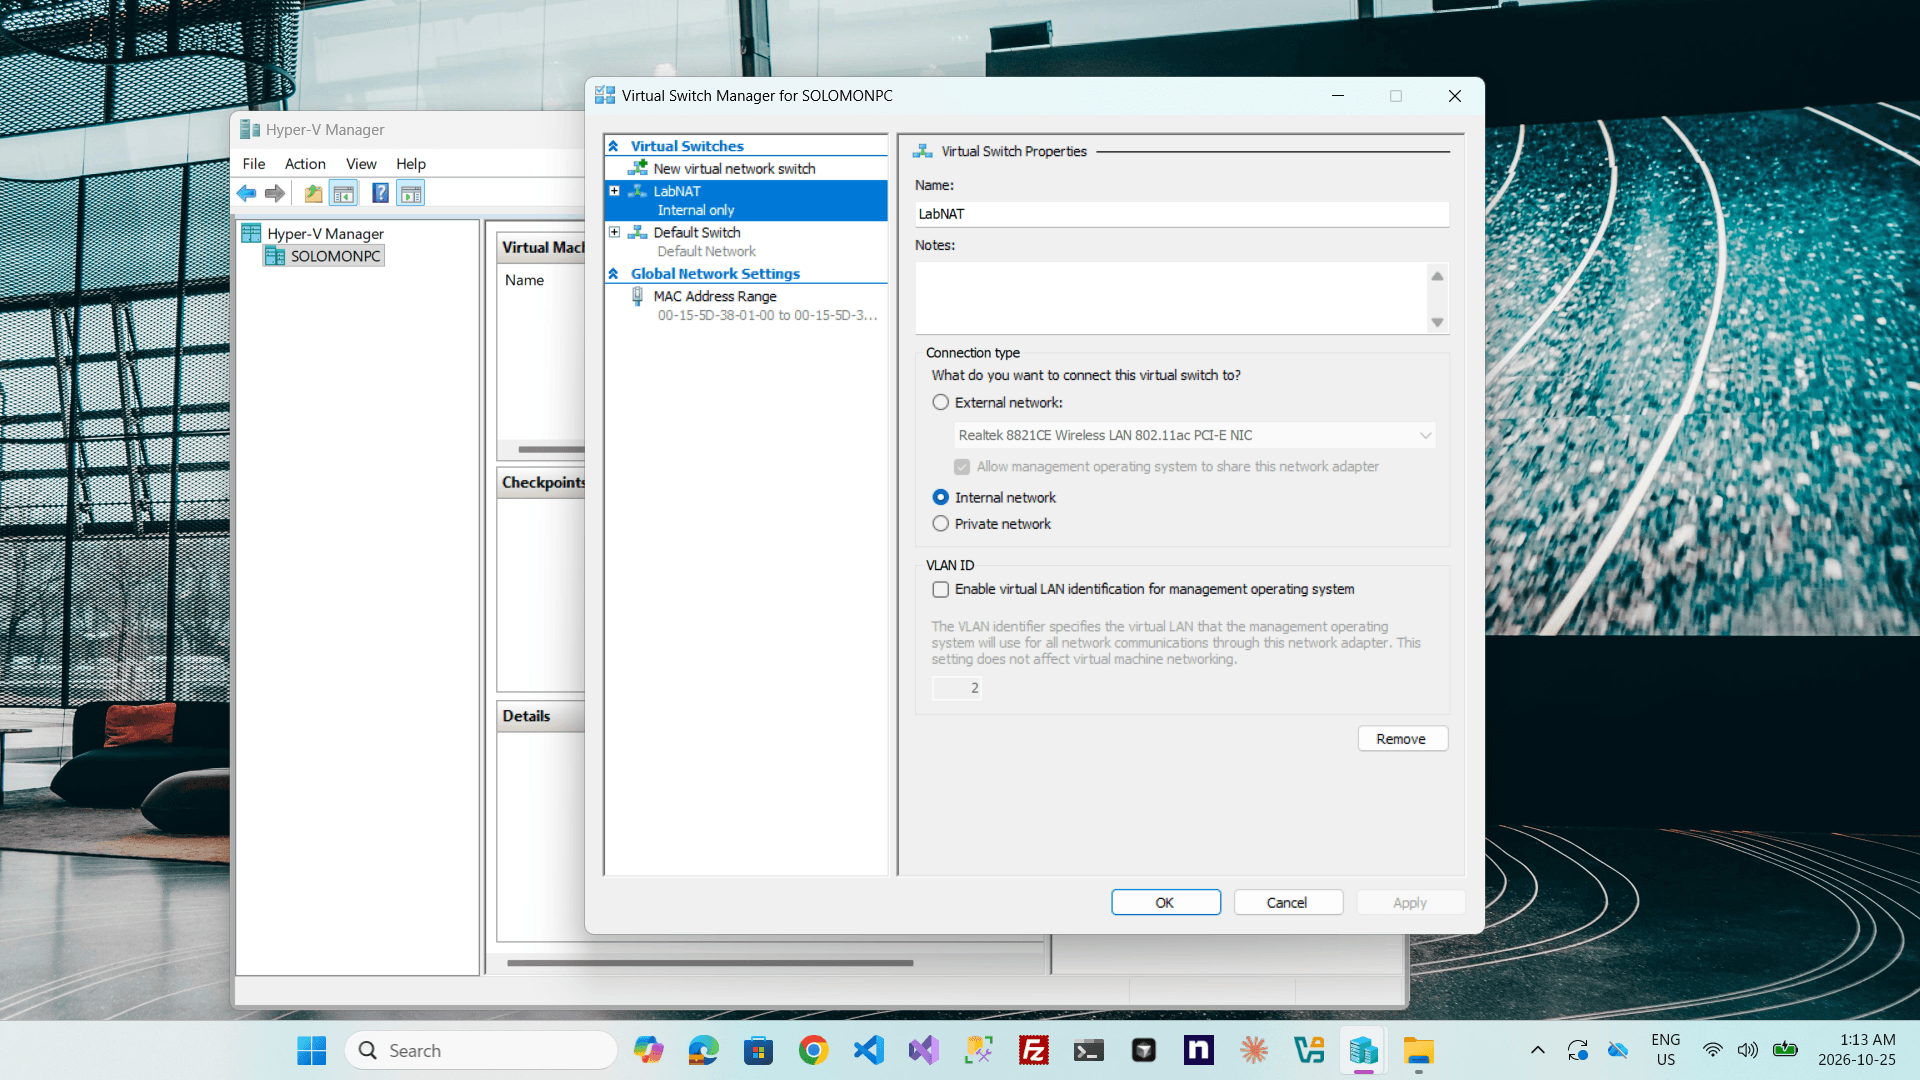Select Hyper-V Manager root tree node
The width and height of the screenshot is (1920, 1080).
pos(313,233)
